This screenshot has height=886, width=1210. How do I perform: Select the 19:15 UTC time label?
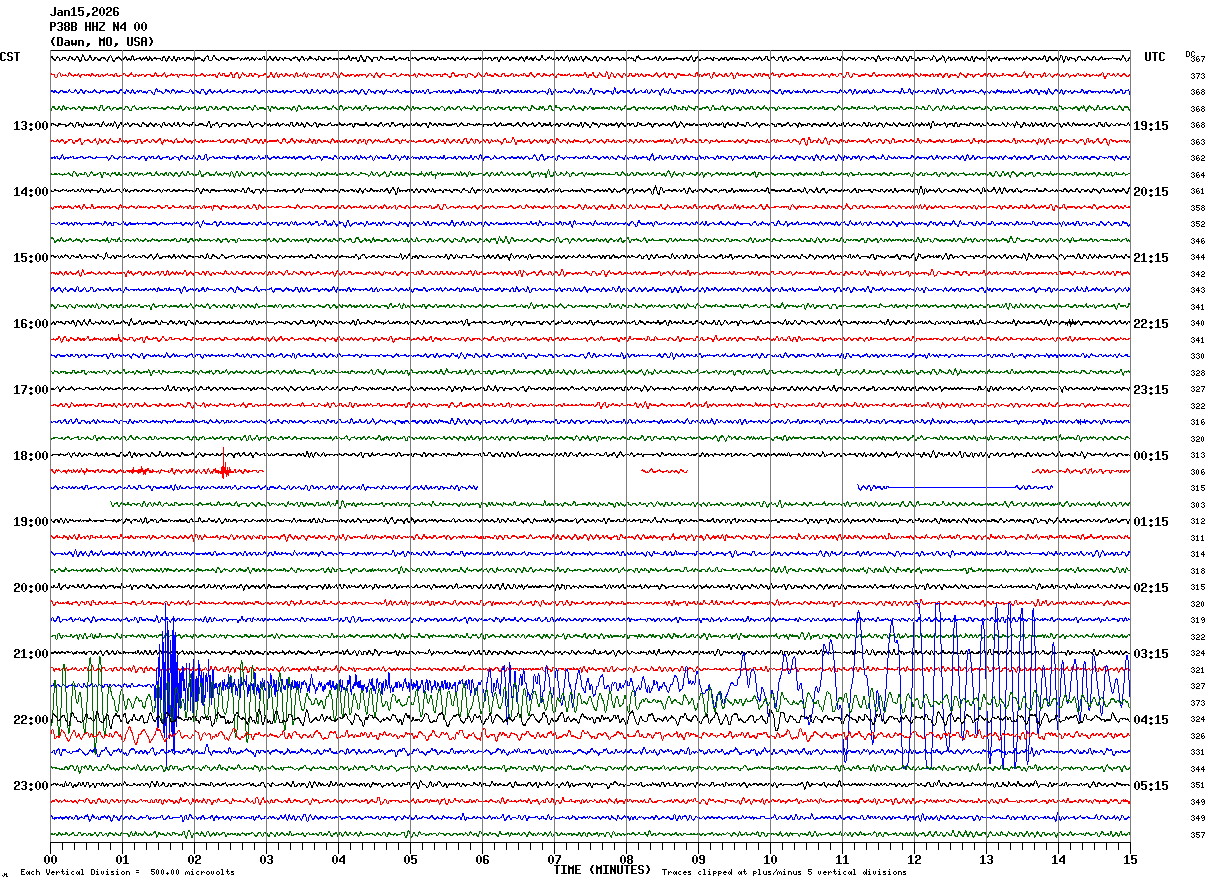(x=1150, y=126)
